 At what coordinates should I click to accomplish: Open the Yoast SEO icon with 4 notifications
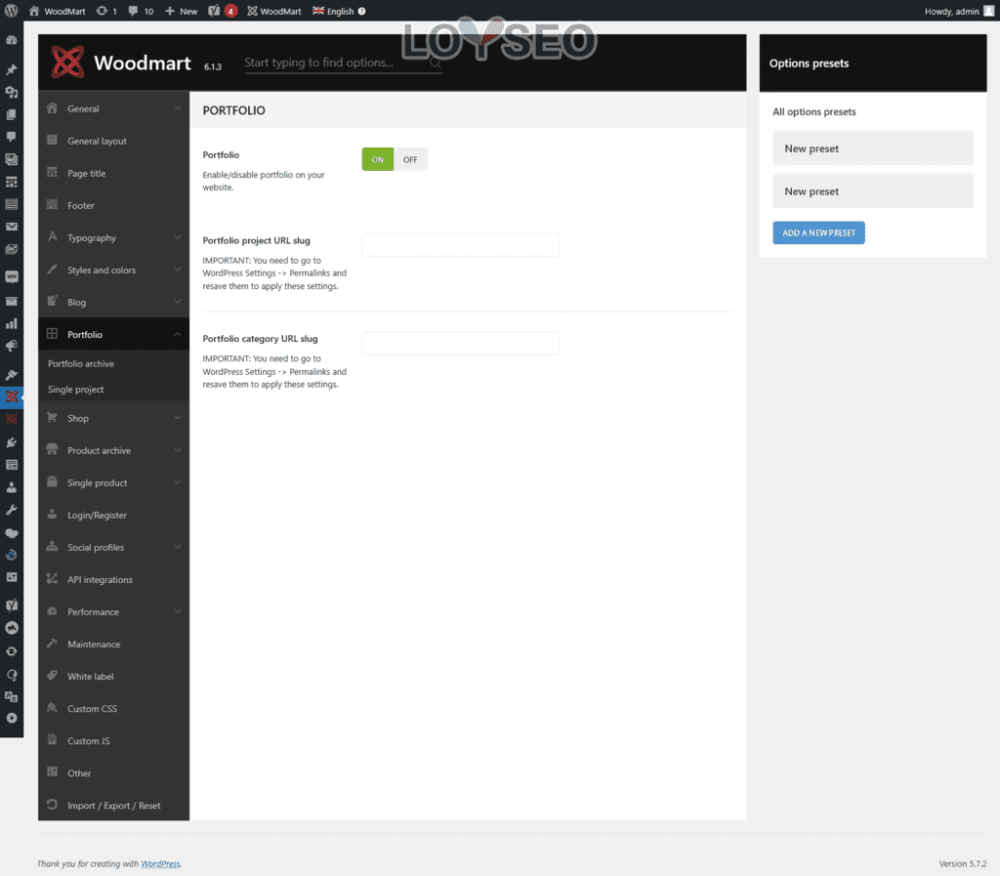pos(223,11)
